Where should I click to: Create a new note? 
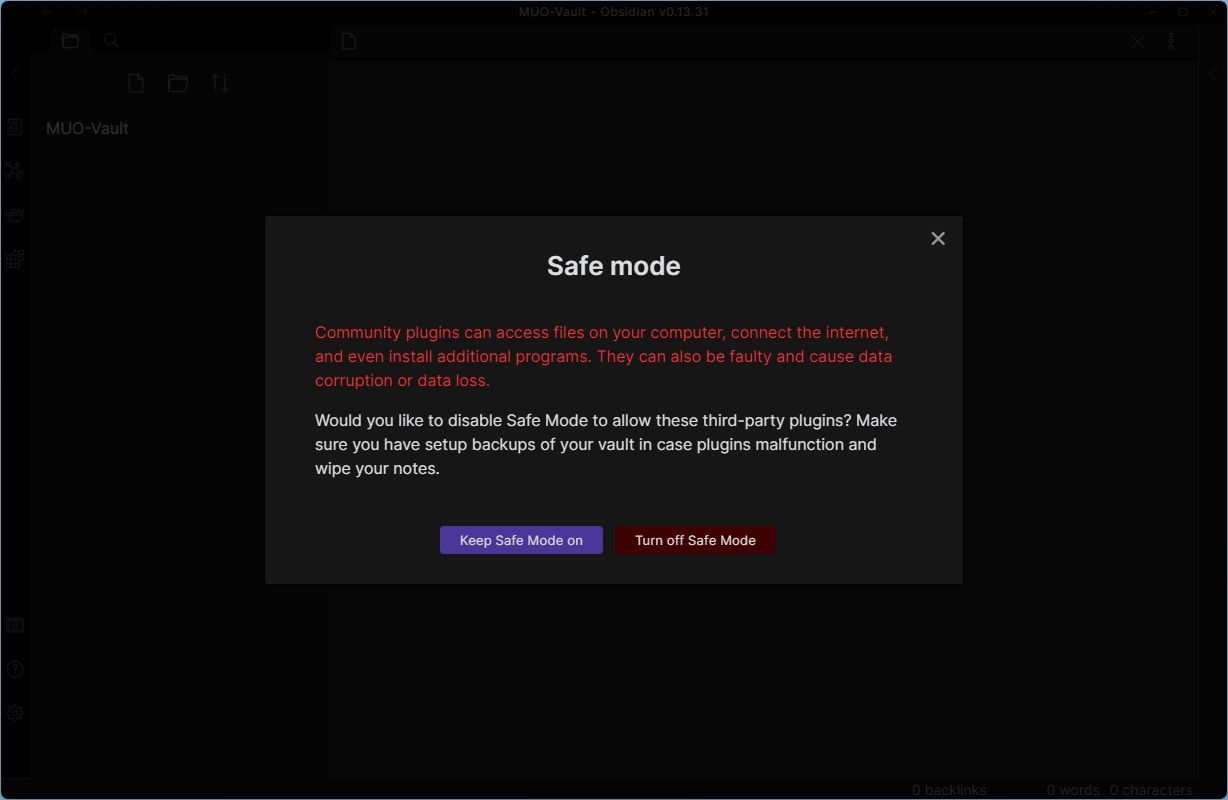click(x=136, y=83)
